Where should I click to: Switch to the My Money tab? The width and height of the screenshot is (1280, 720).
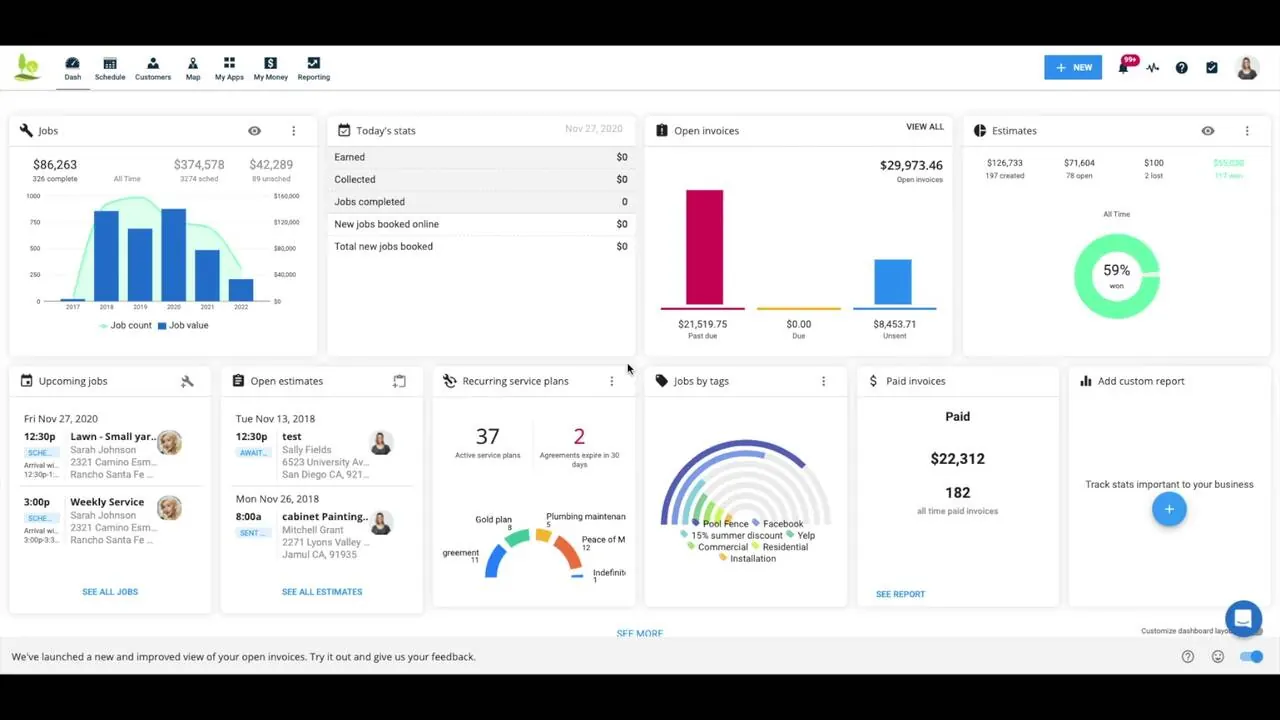pos(271,69)
